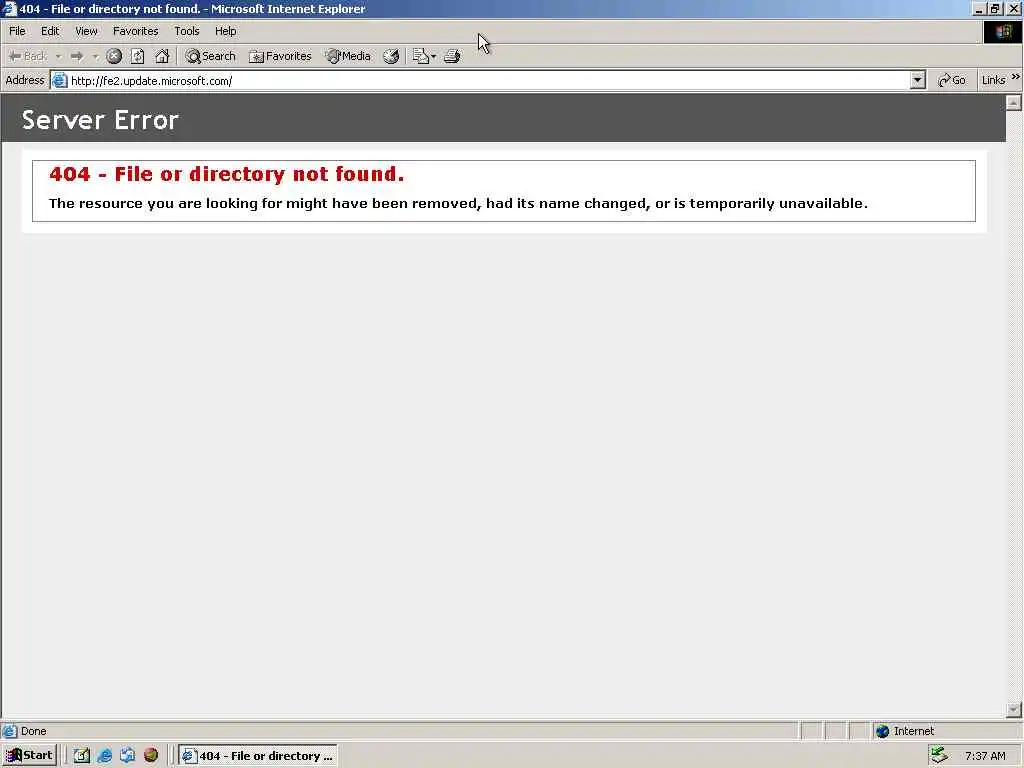1024x768 pixels.
Task: Open the Start menu
Action: point(29,756)
